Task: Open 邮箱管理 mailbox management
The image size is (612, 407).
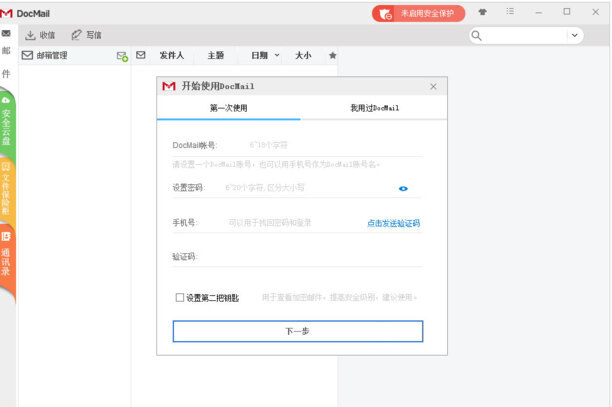Action: click(44, 55)
